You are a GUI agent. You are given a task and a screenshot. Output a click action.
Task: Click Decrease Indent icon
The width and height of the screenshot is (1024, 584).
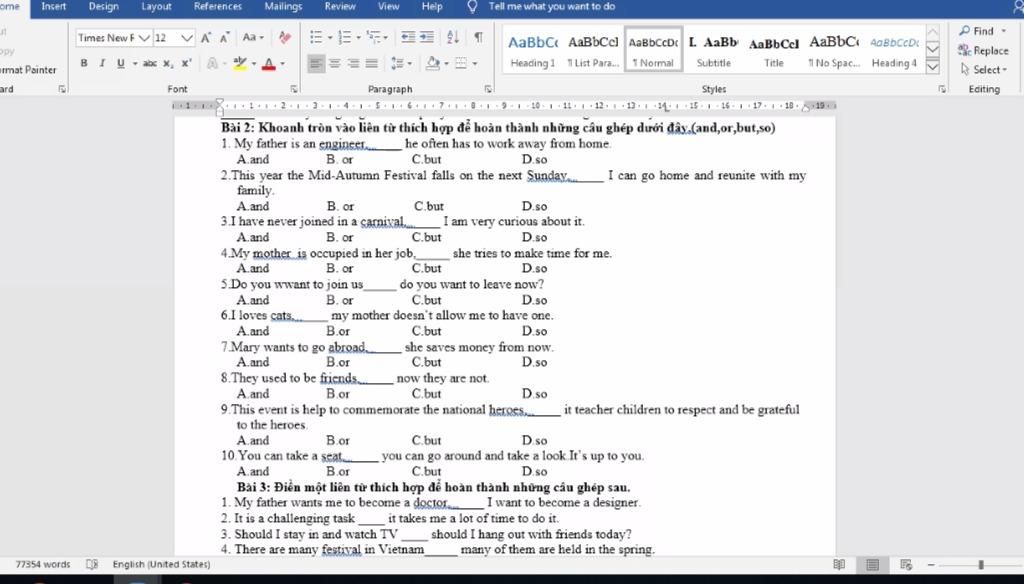pyautogui.click(x=408, y=37)
